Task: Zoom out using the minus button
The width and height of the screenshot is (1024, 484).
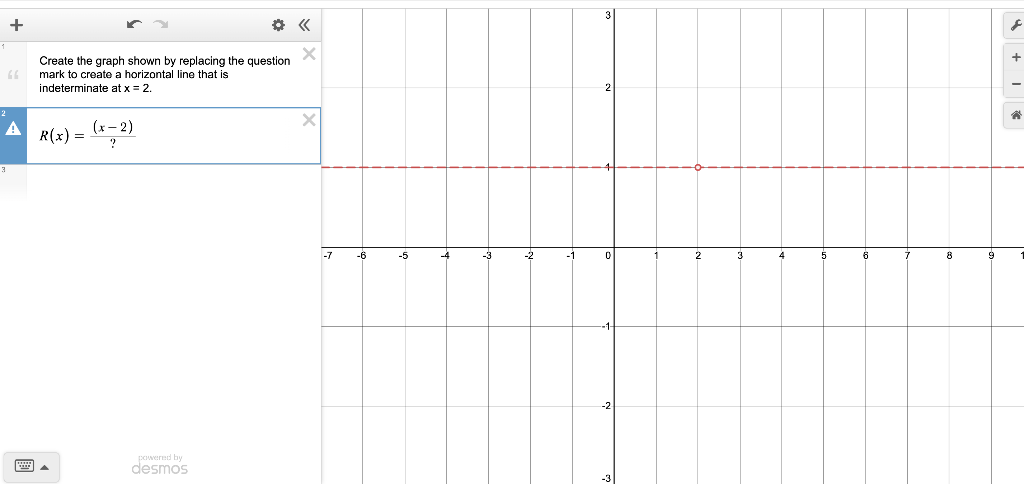Action: [x=1016, y=84]
